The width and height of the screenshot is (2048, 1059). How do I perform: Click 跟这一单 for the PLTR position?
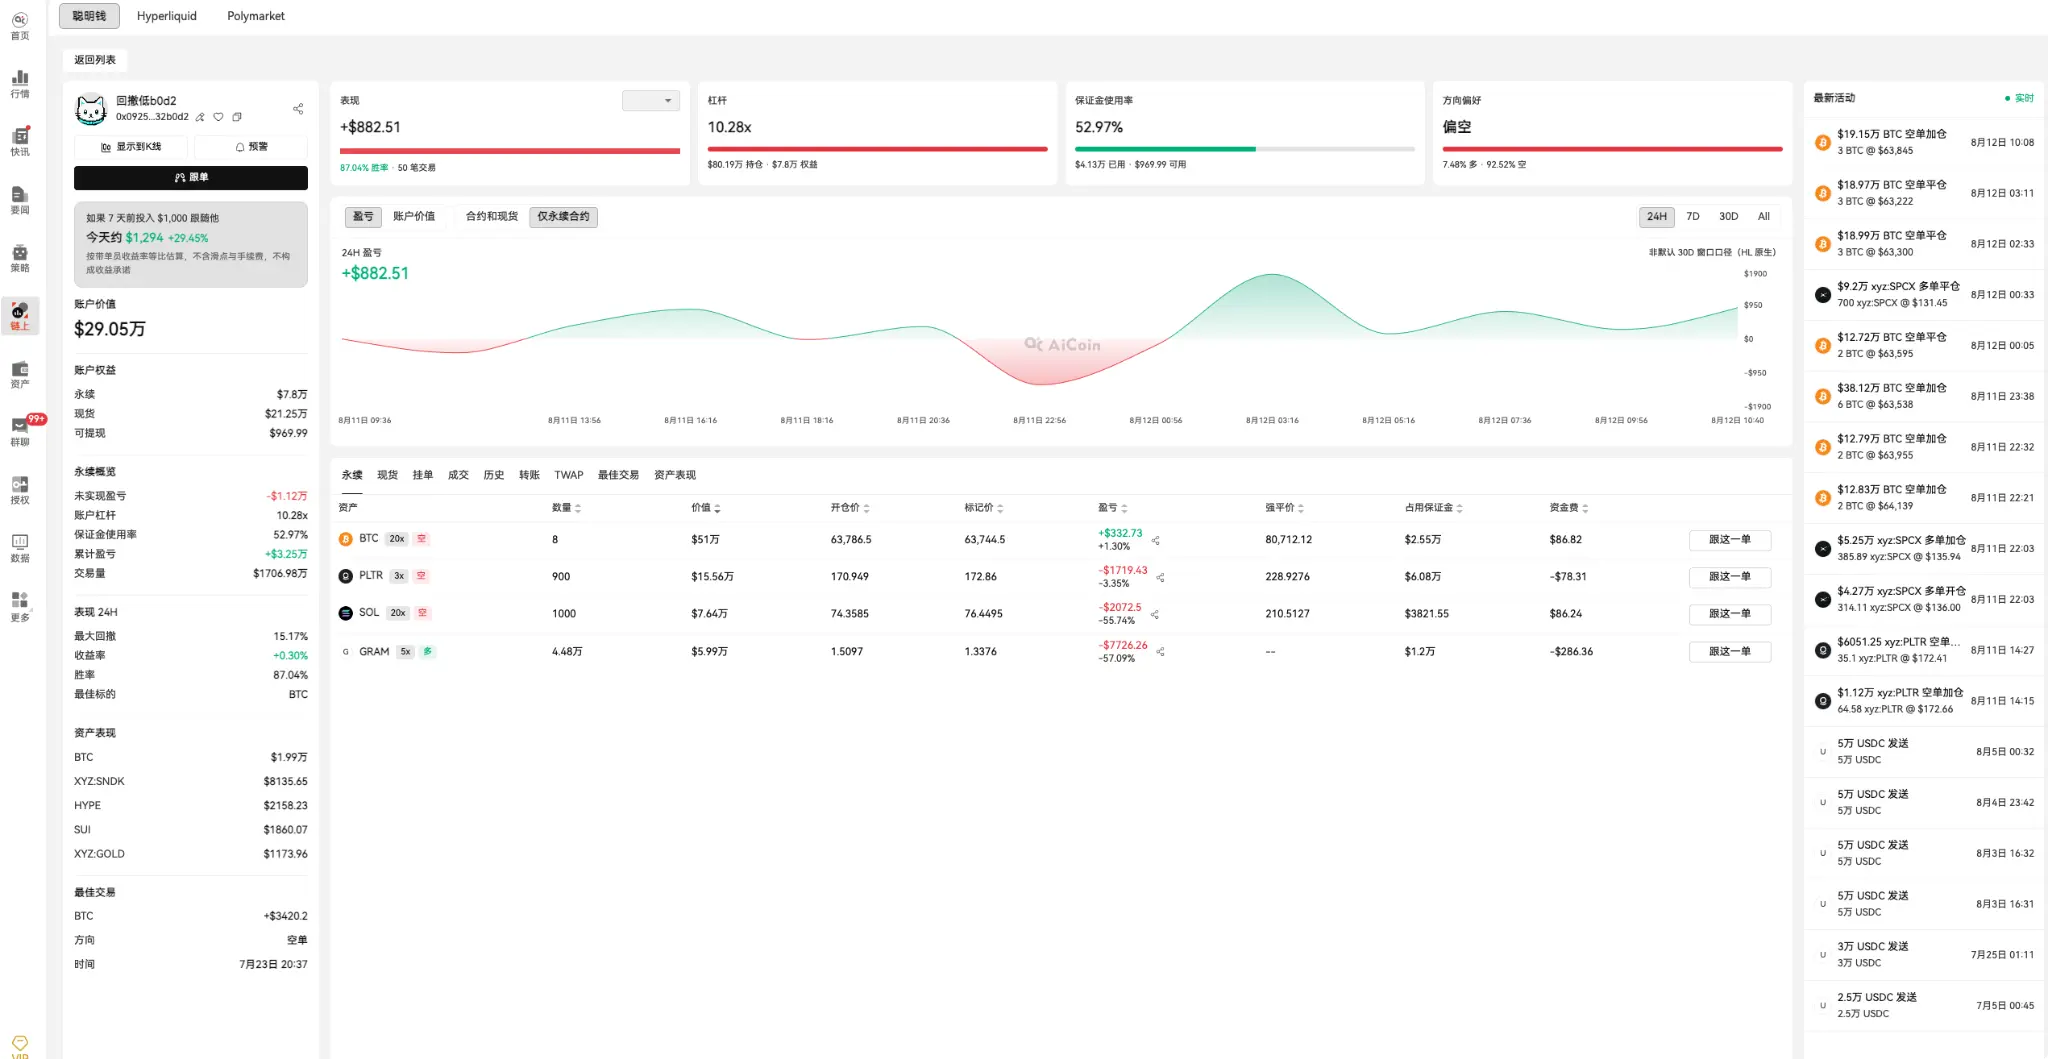[1730, 577]
